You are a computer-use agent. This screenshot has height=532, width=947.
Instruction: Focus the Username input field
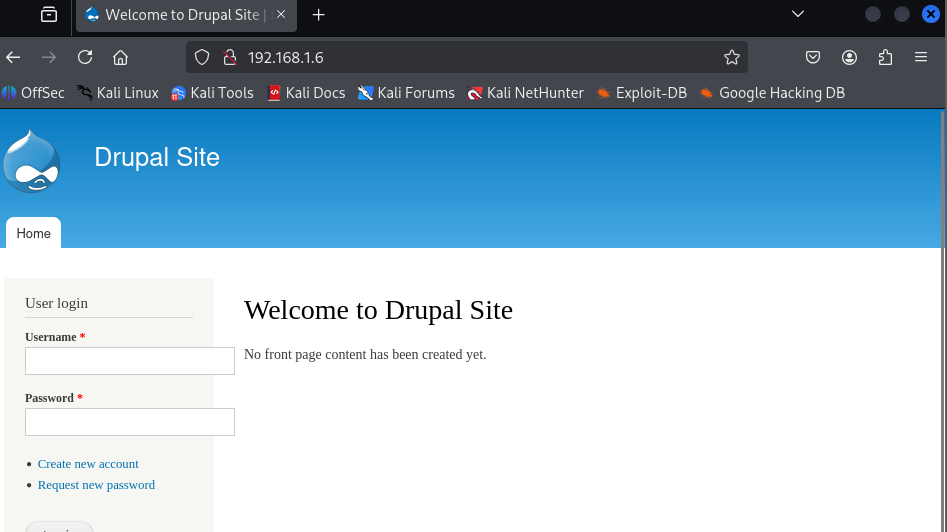(130, 361)
